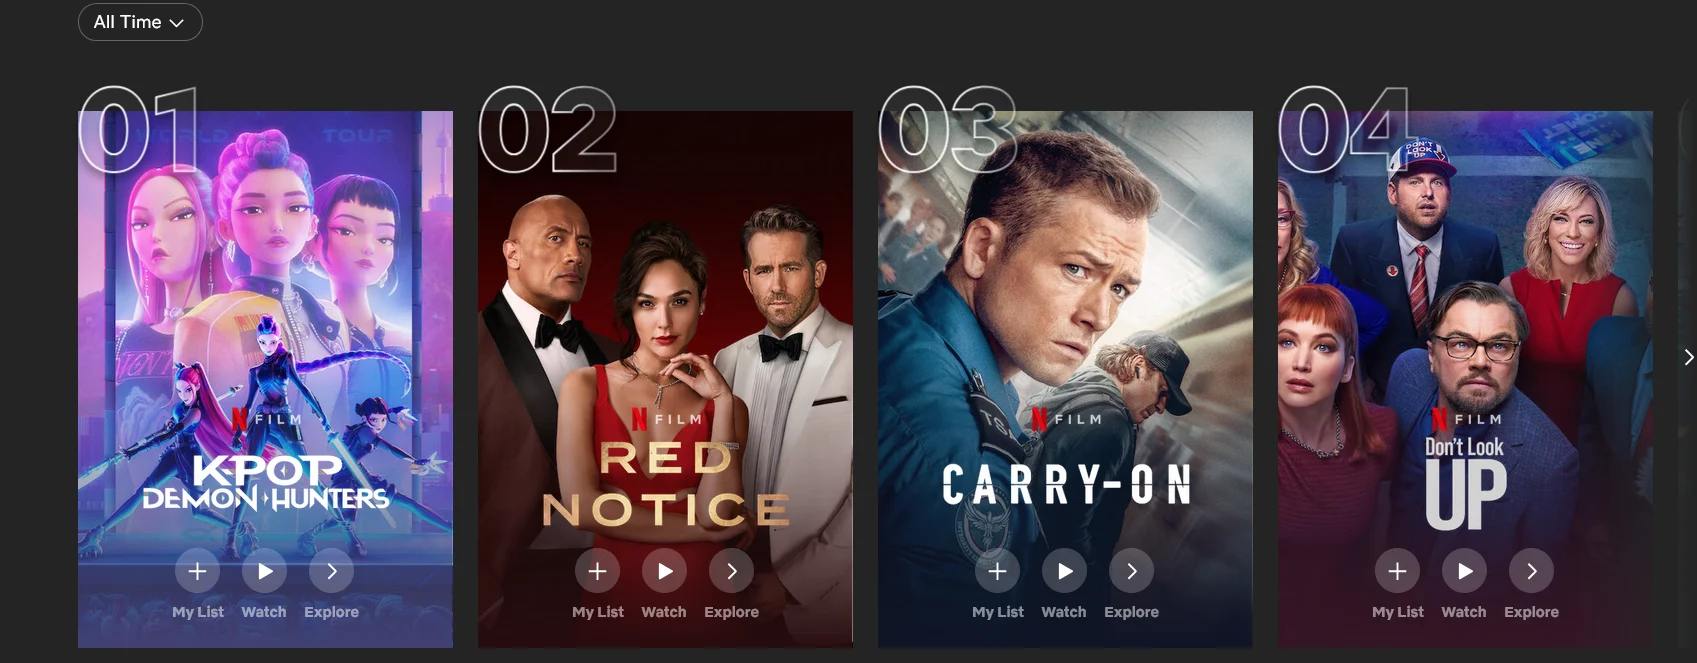Screen dimensions: 1697x663
Task: Add Carry-On to My List with plus icon
Action: (998, 571)
